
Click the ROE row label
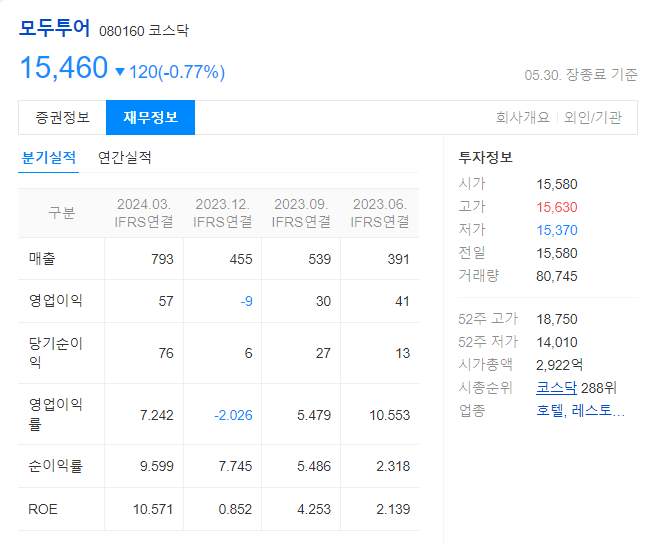click(x=42, y=509)
